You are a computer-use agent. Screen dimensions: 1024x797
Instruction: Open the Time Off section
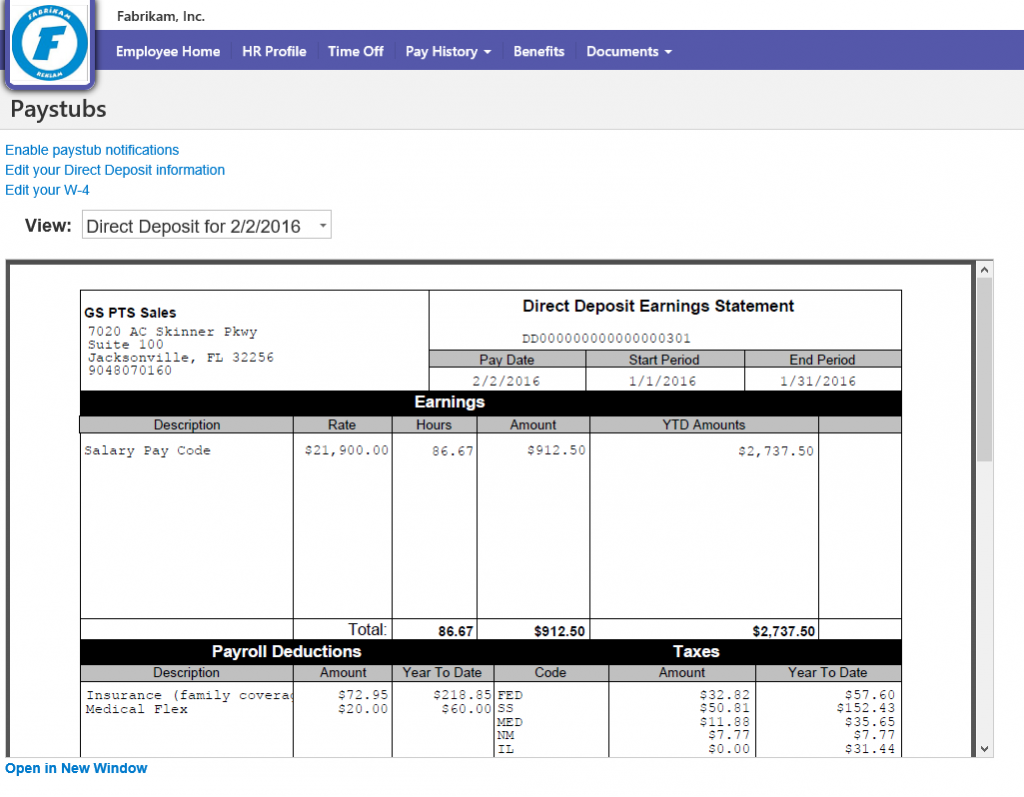click(x=355, y=52)
